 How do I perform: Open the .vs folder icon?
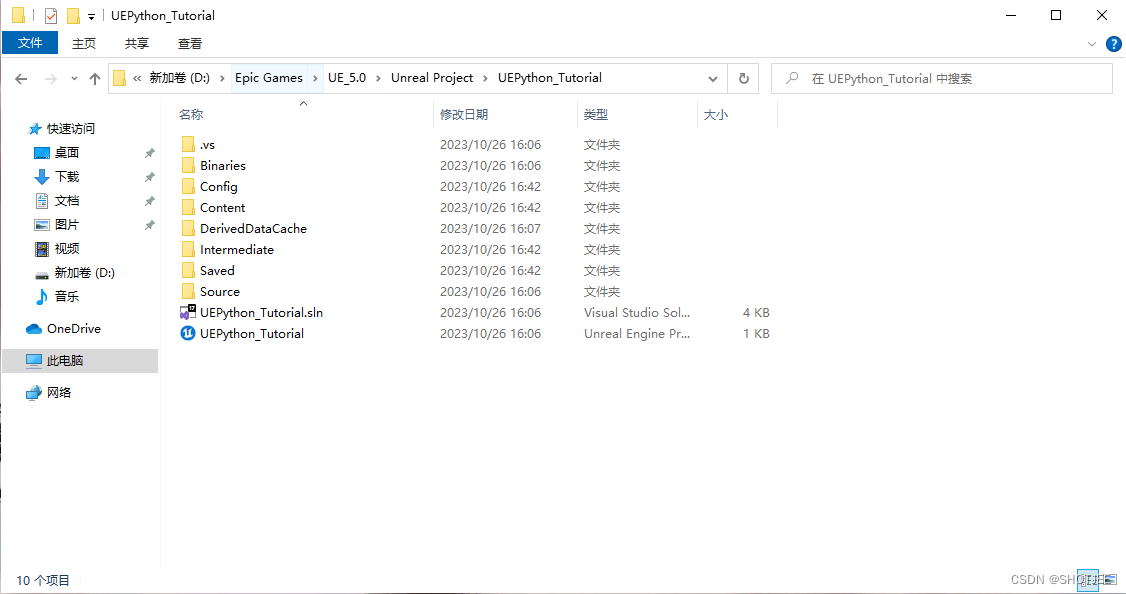pyautogui.click(x=188, y=144)
